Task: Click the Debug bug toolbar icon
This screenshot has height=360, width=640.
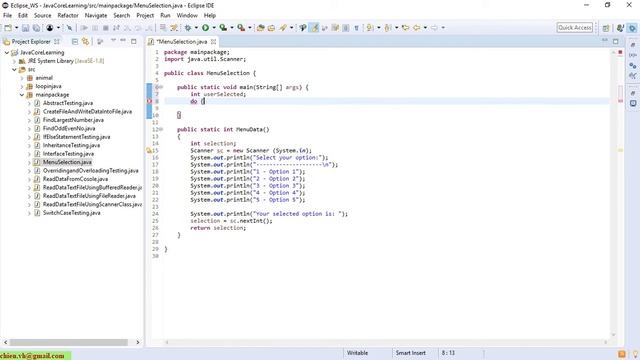Action: coord(188,28)
